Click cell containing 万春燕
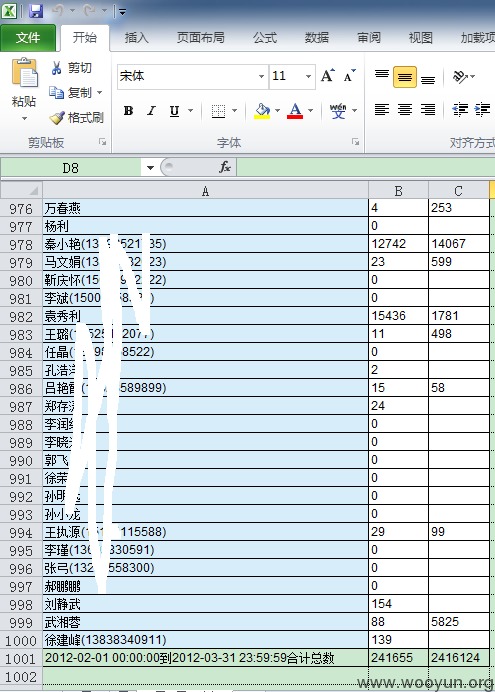Screen dimensions: 495x692 206,208
